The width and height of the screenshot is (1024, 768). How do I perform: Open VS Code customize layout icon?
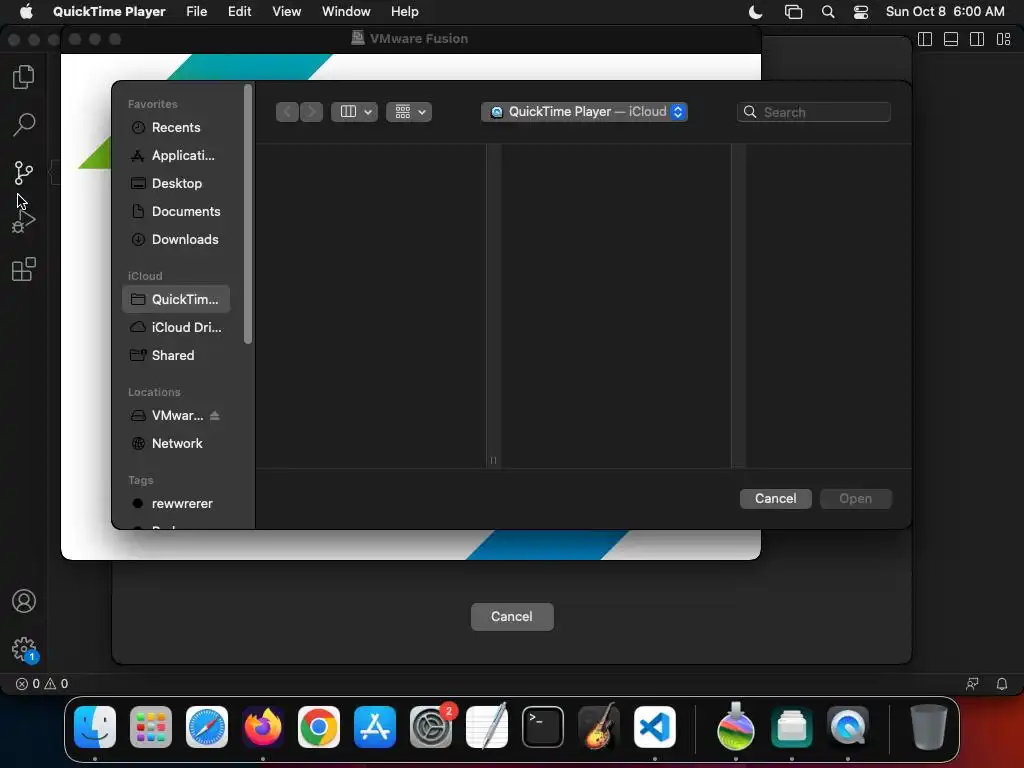pyautogui.click(x=1004, y=39)
